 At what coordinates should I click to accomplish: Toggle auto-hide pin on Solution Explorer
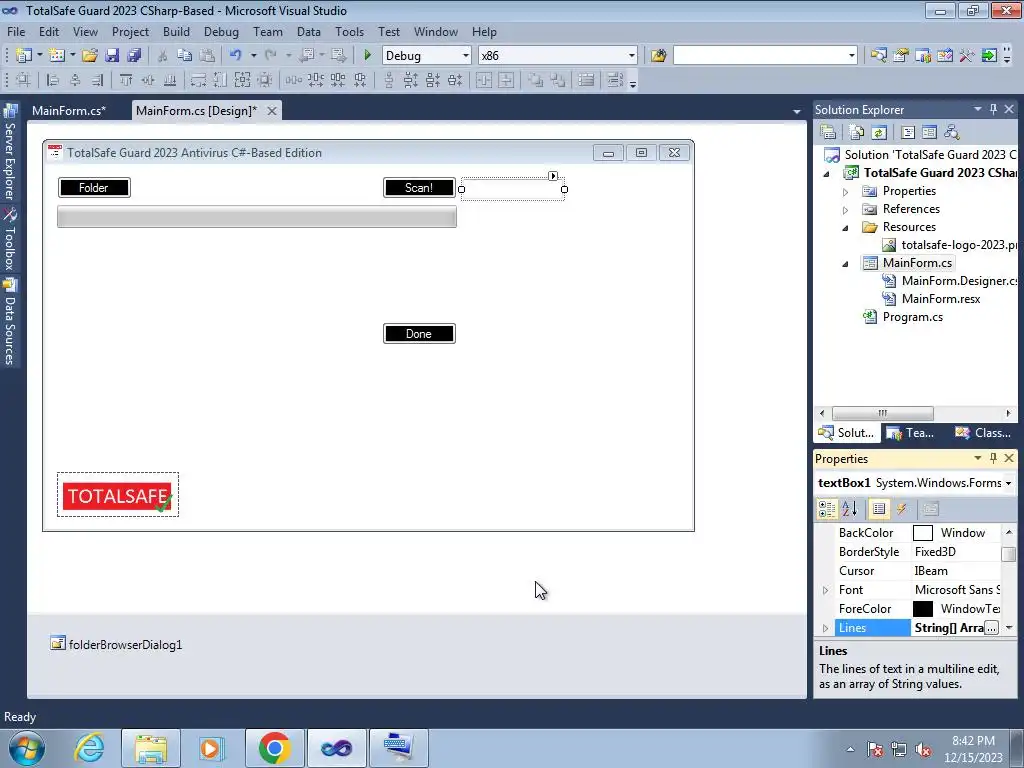993,109
